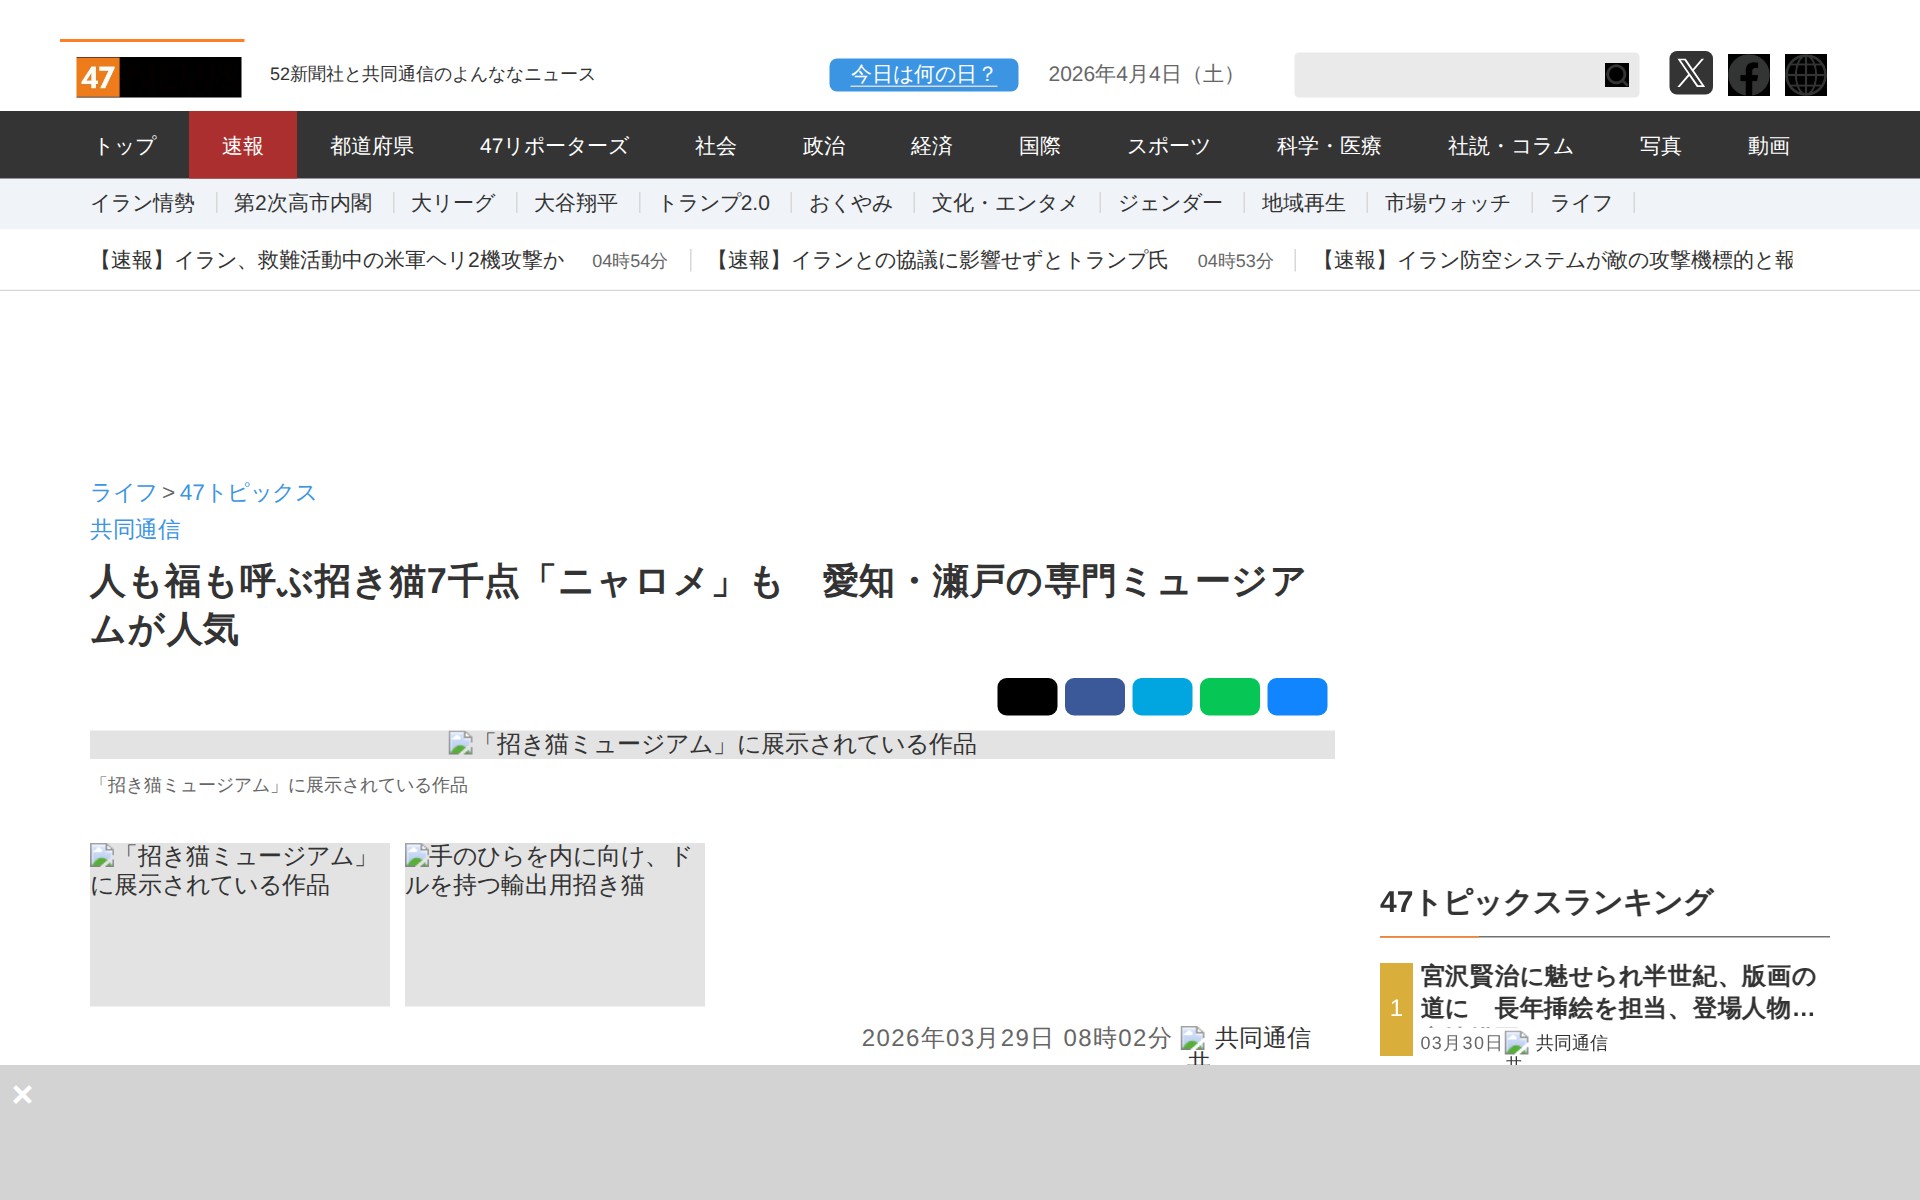Click the 47NEWS site logo

(x=158, y=76)
